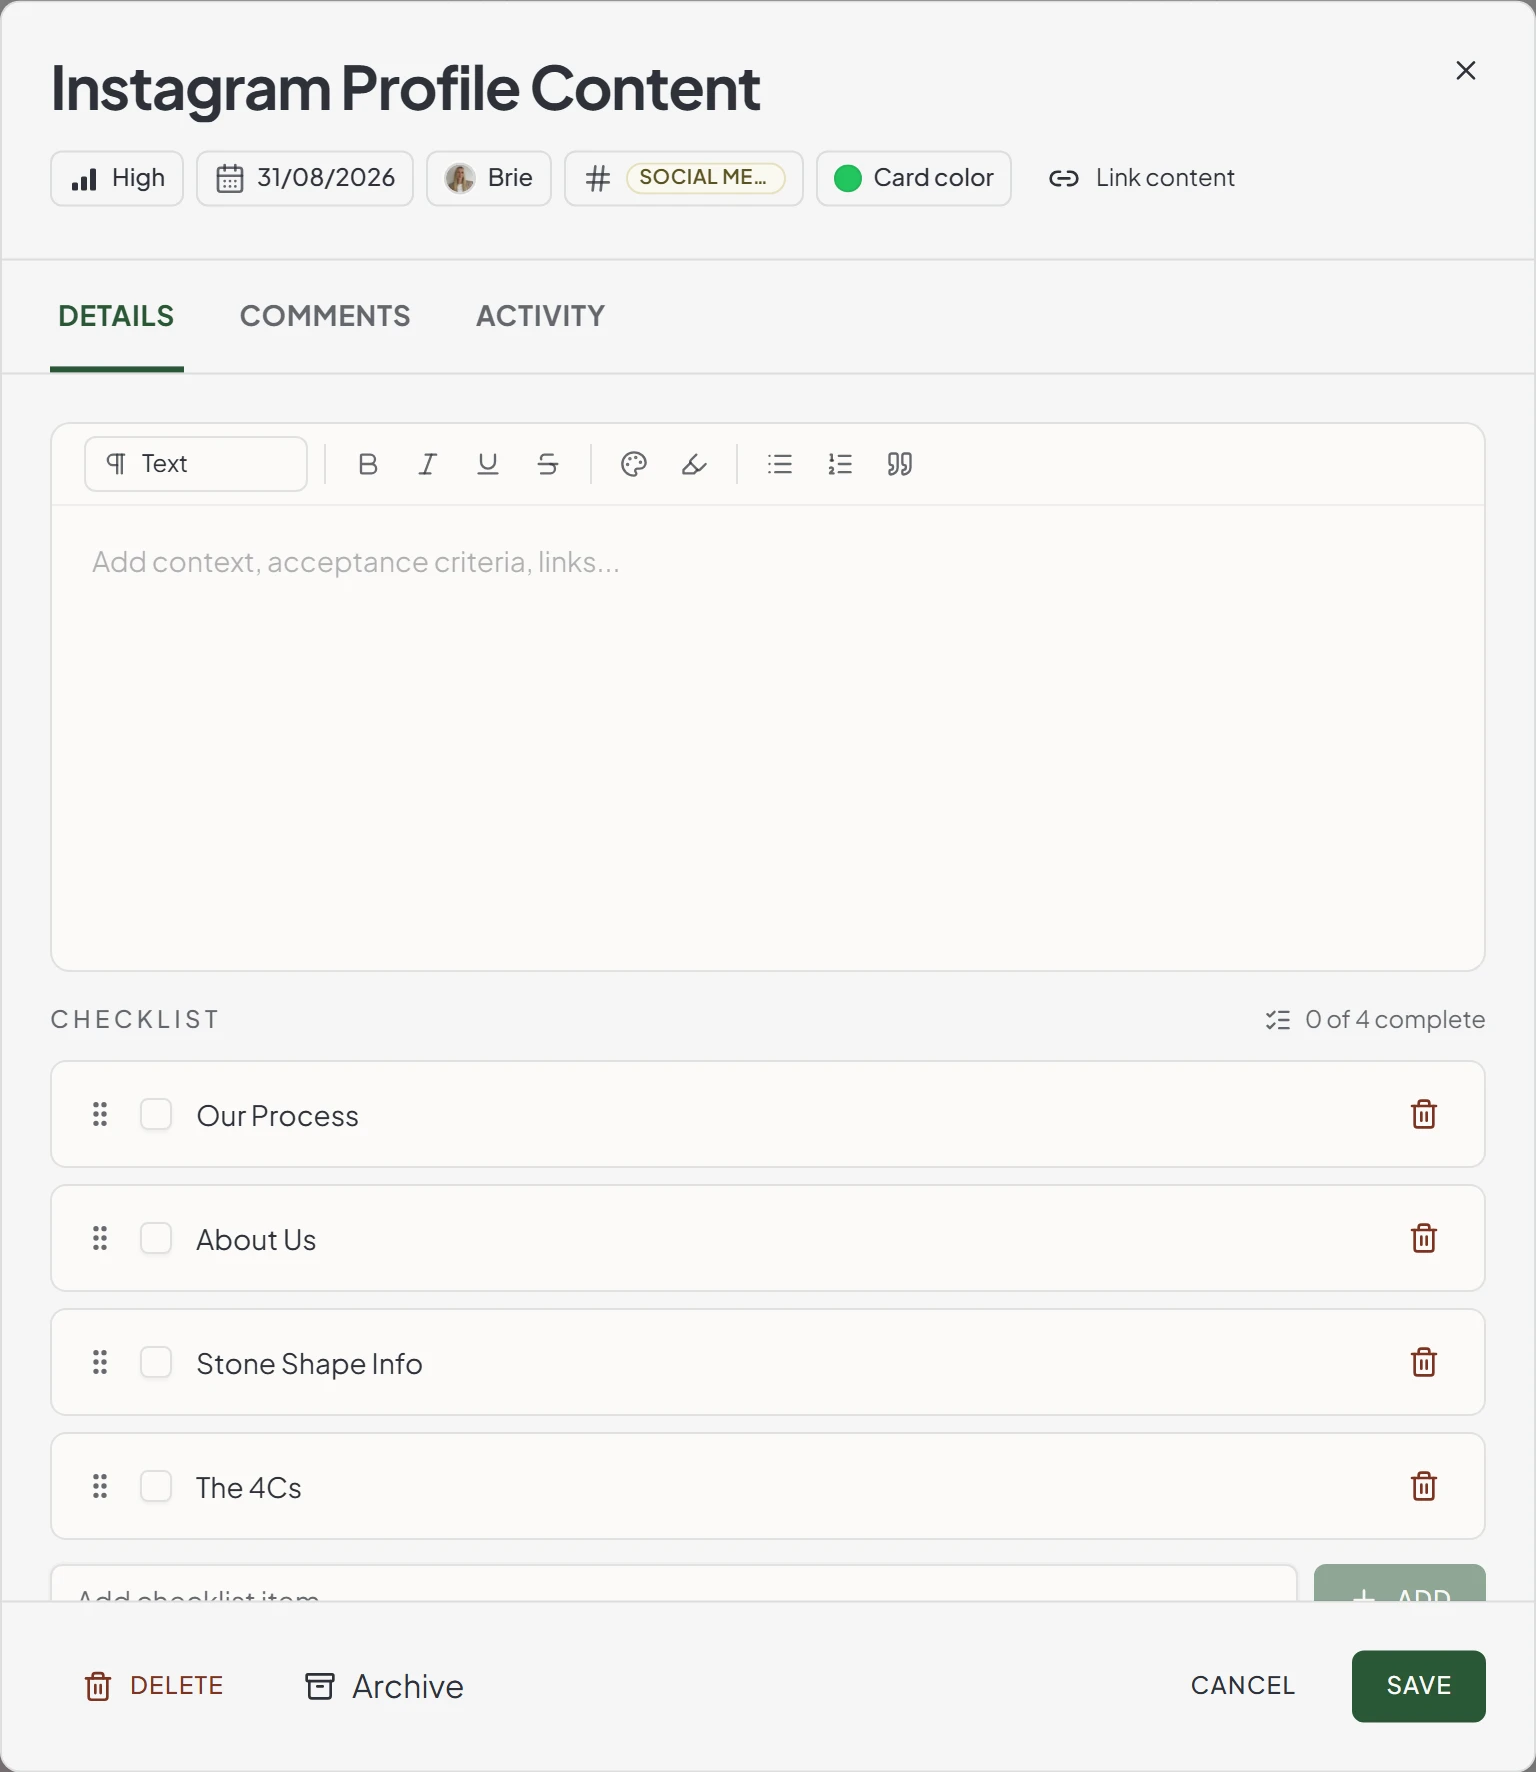Select the highlighter tool
Viewport: 1536px width, 1772px height.
coord(694,464)
